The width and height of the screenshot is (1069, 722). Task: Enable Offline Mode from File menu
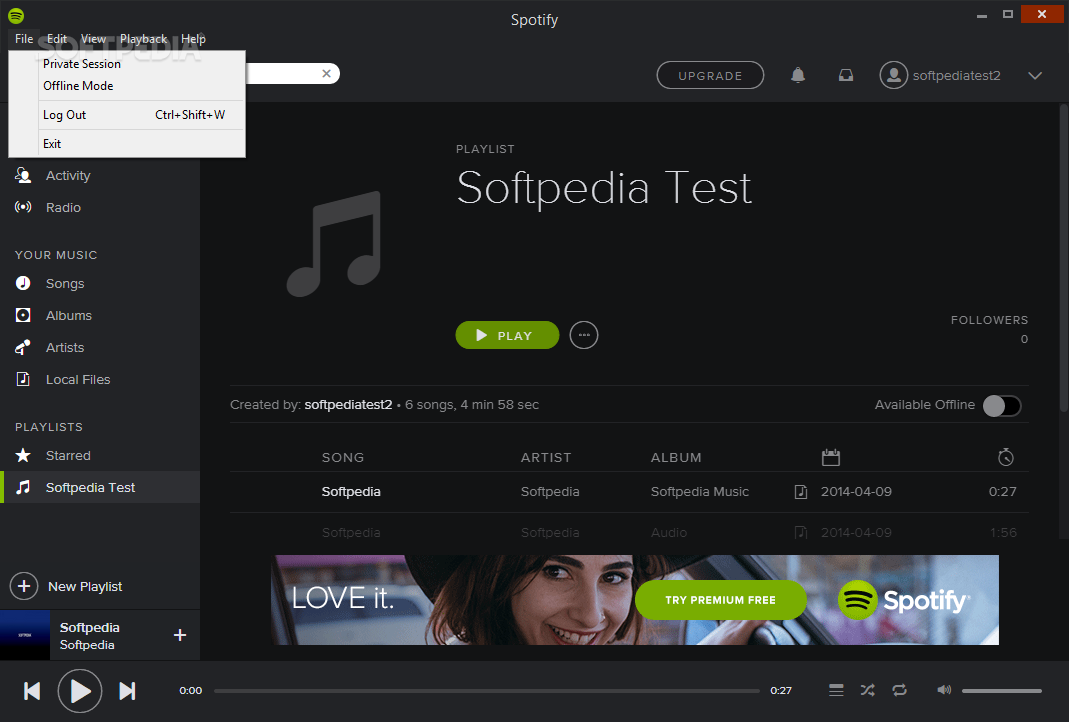click(x=127, y=86)
